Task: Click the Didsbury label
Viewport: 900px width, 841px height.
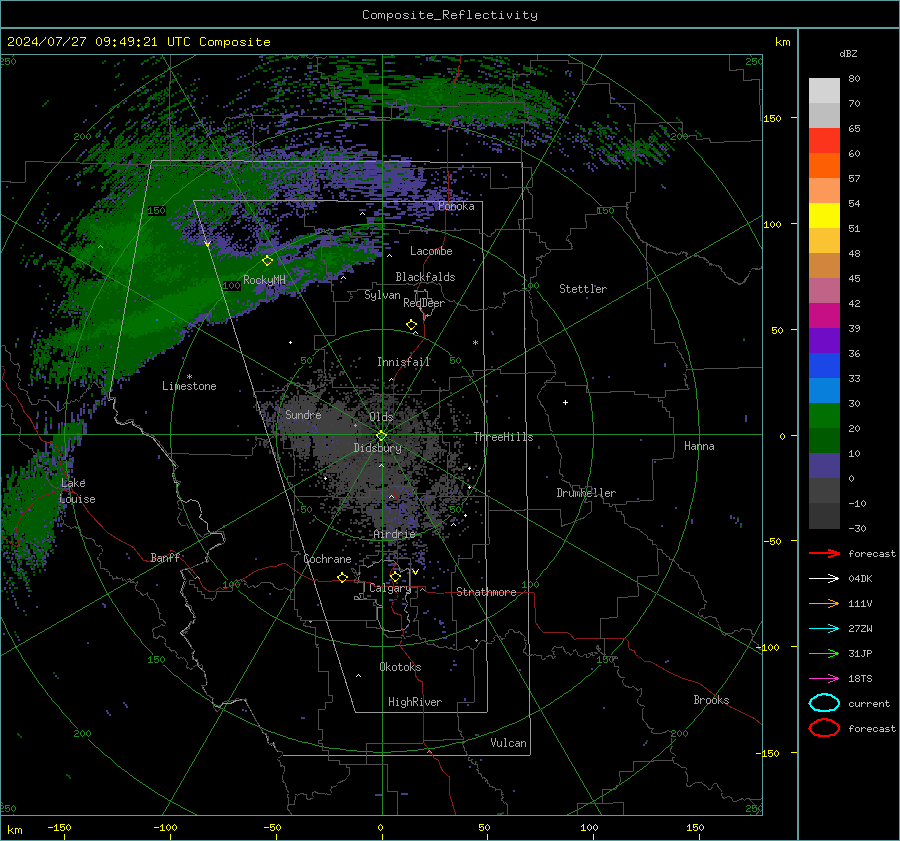Action: click(378, 448)
